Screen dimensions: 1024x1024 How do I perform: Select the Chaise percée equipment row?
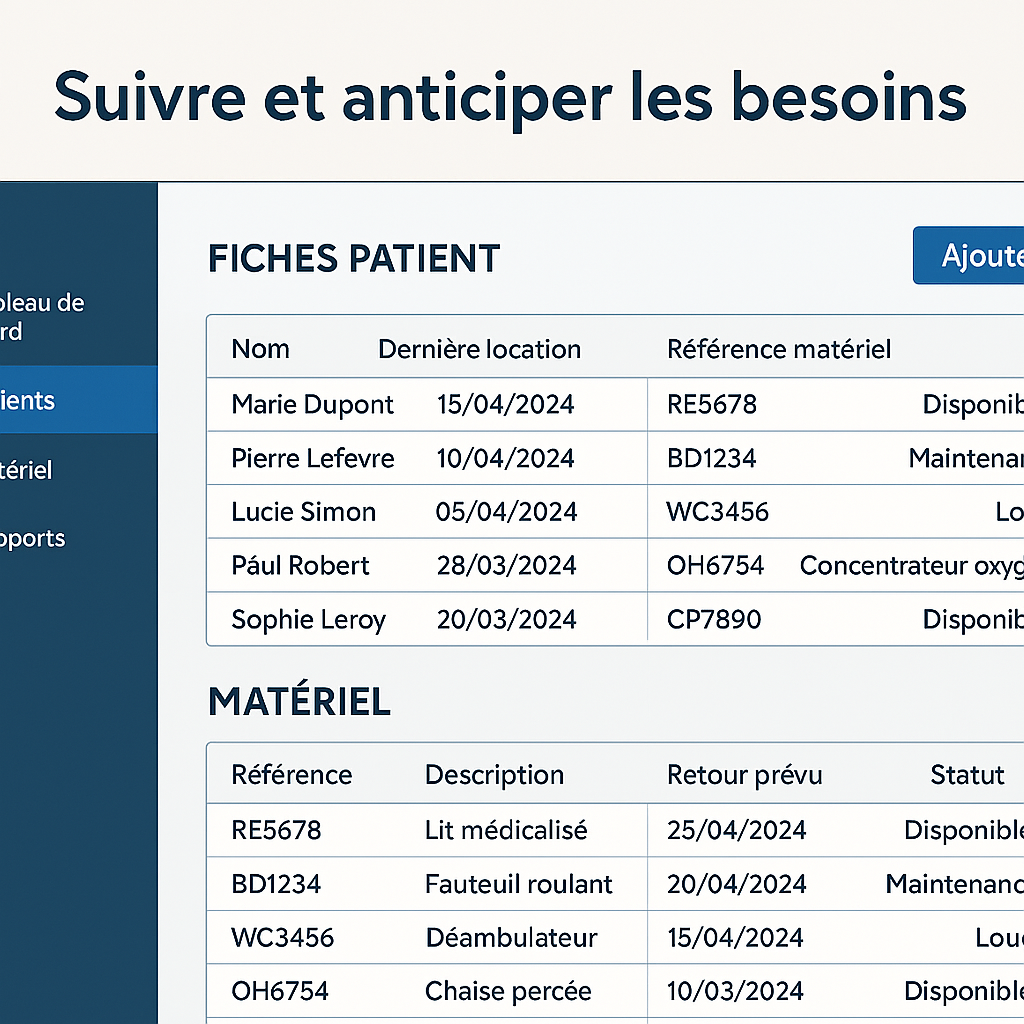pyautogui.click(x=615, y=991)
